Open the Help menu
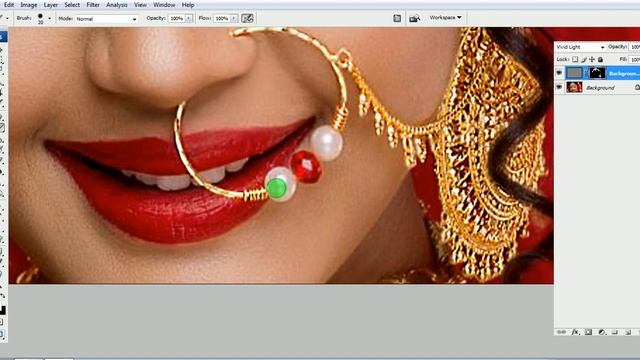 188,5
